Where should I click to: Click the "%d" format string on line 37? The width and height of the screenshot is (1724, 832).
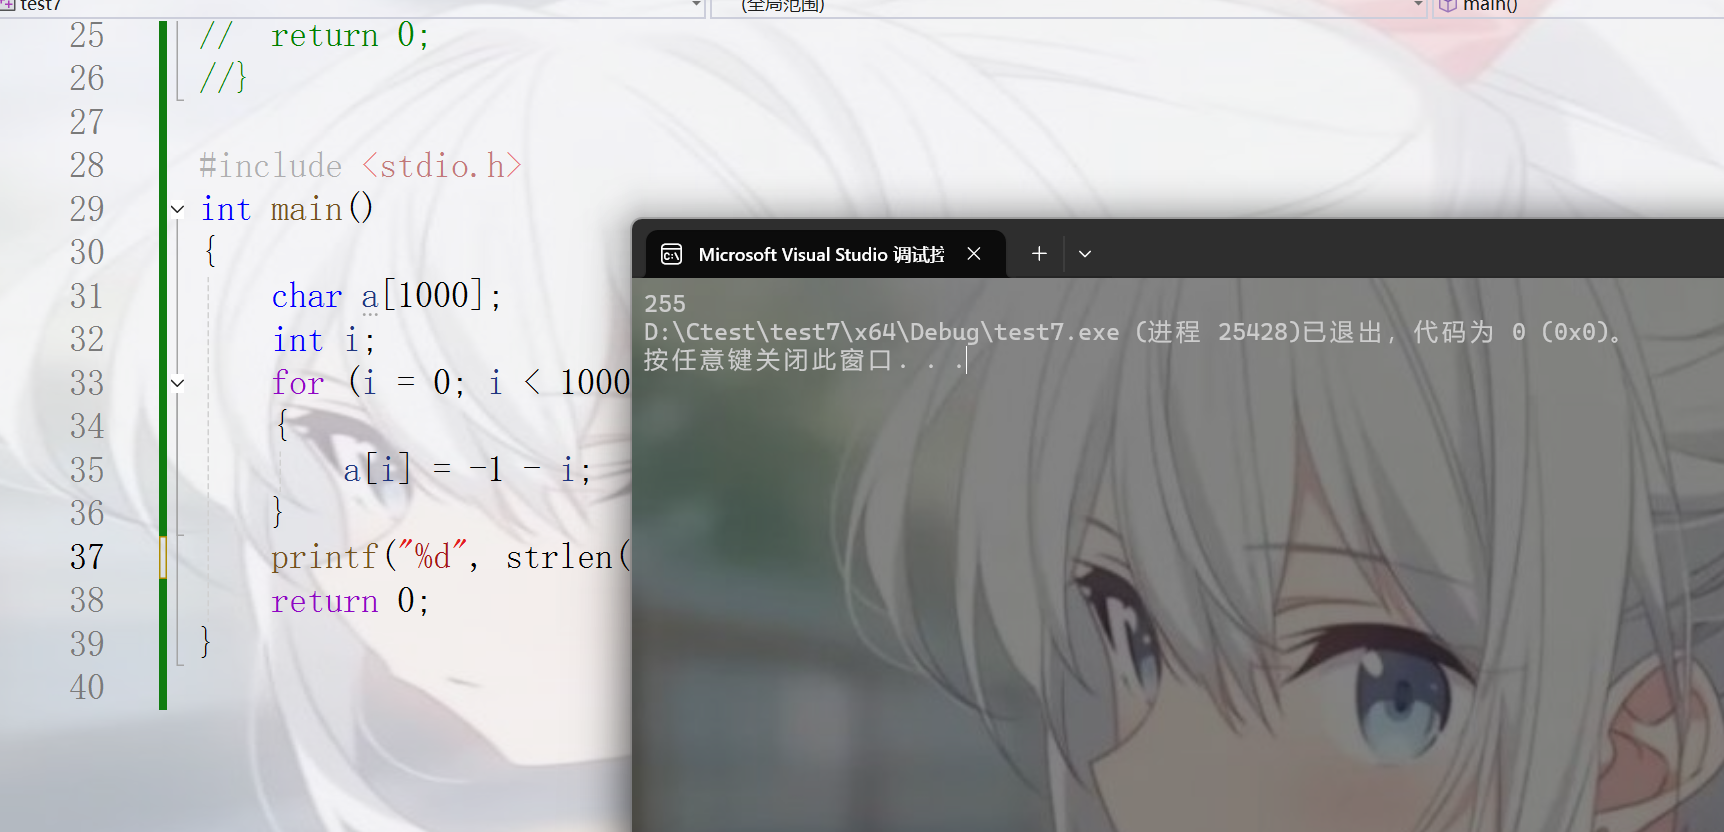click(433, 555)
